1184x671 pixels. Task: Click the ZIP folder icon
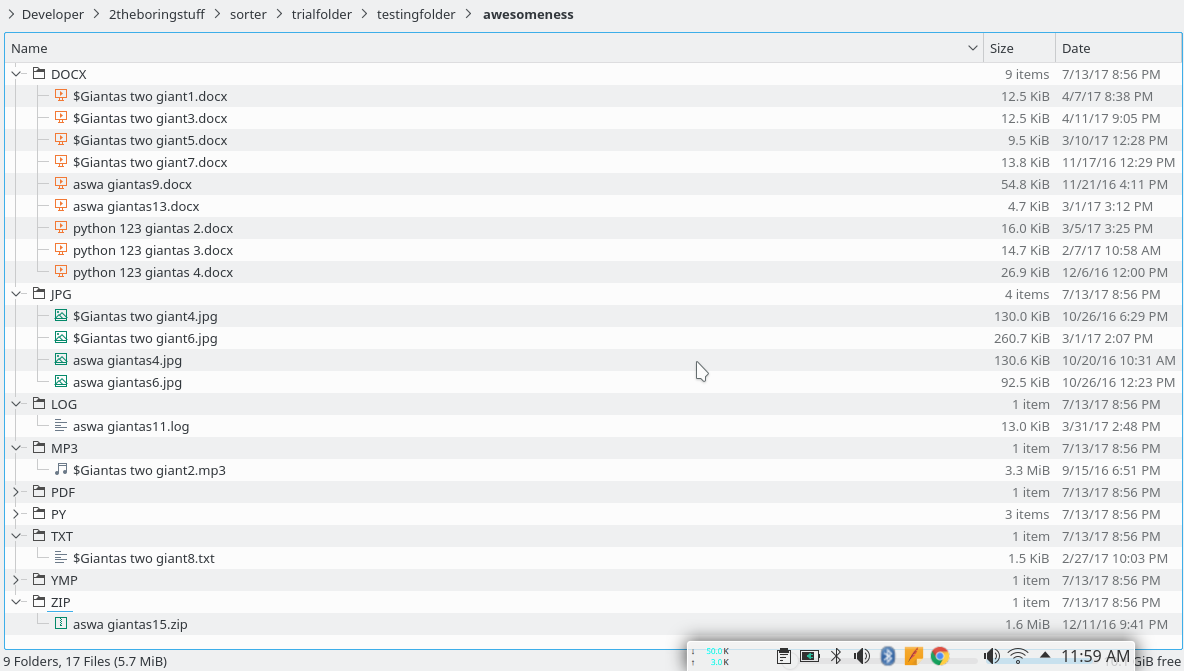[39, 602]
